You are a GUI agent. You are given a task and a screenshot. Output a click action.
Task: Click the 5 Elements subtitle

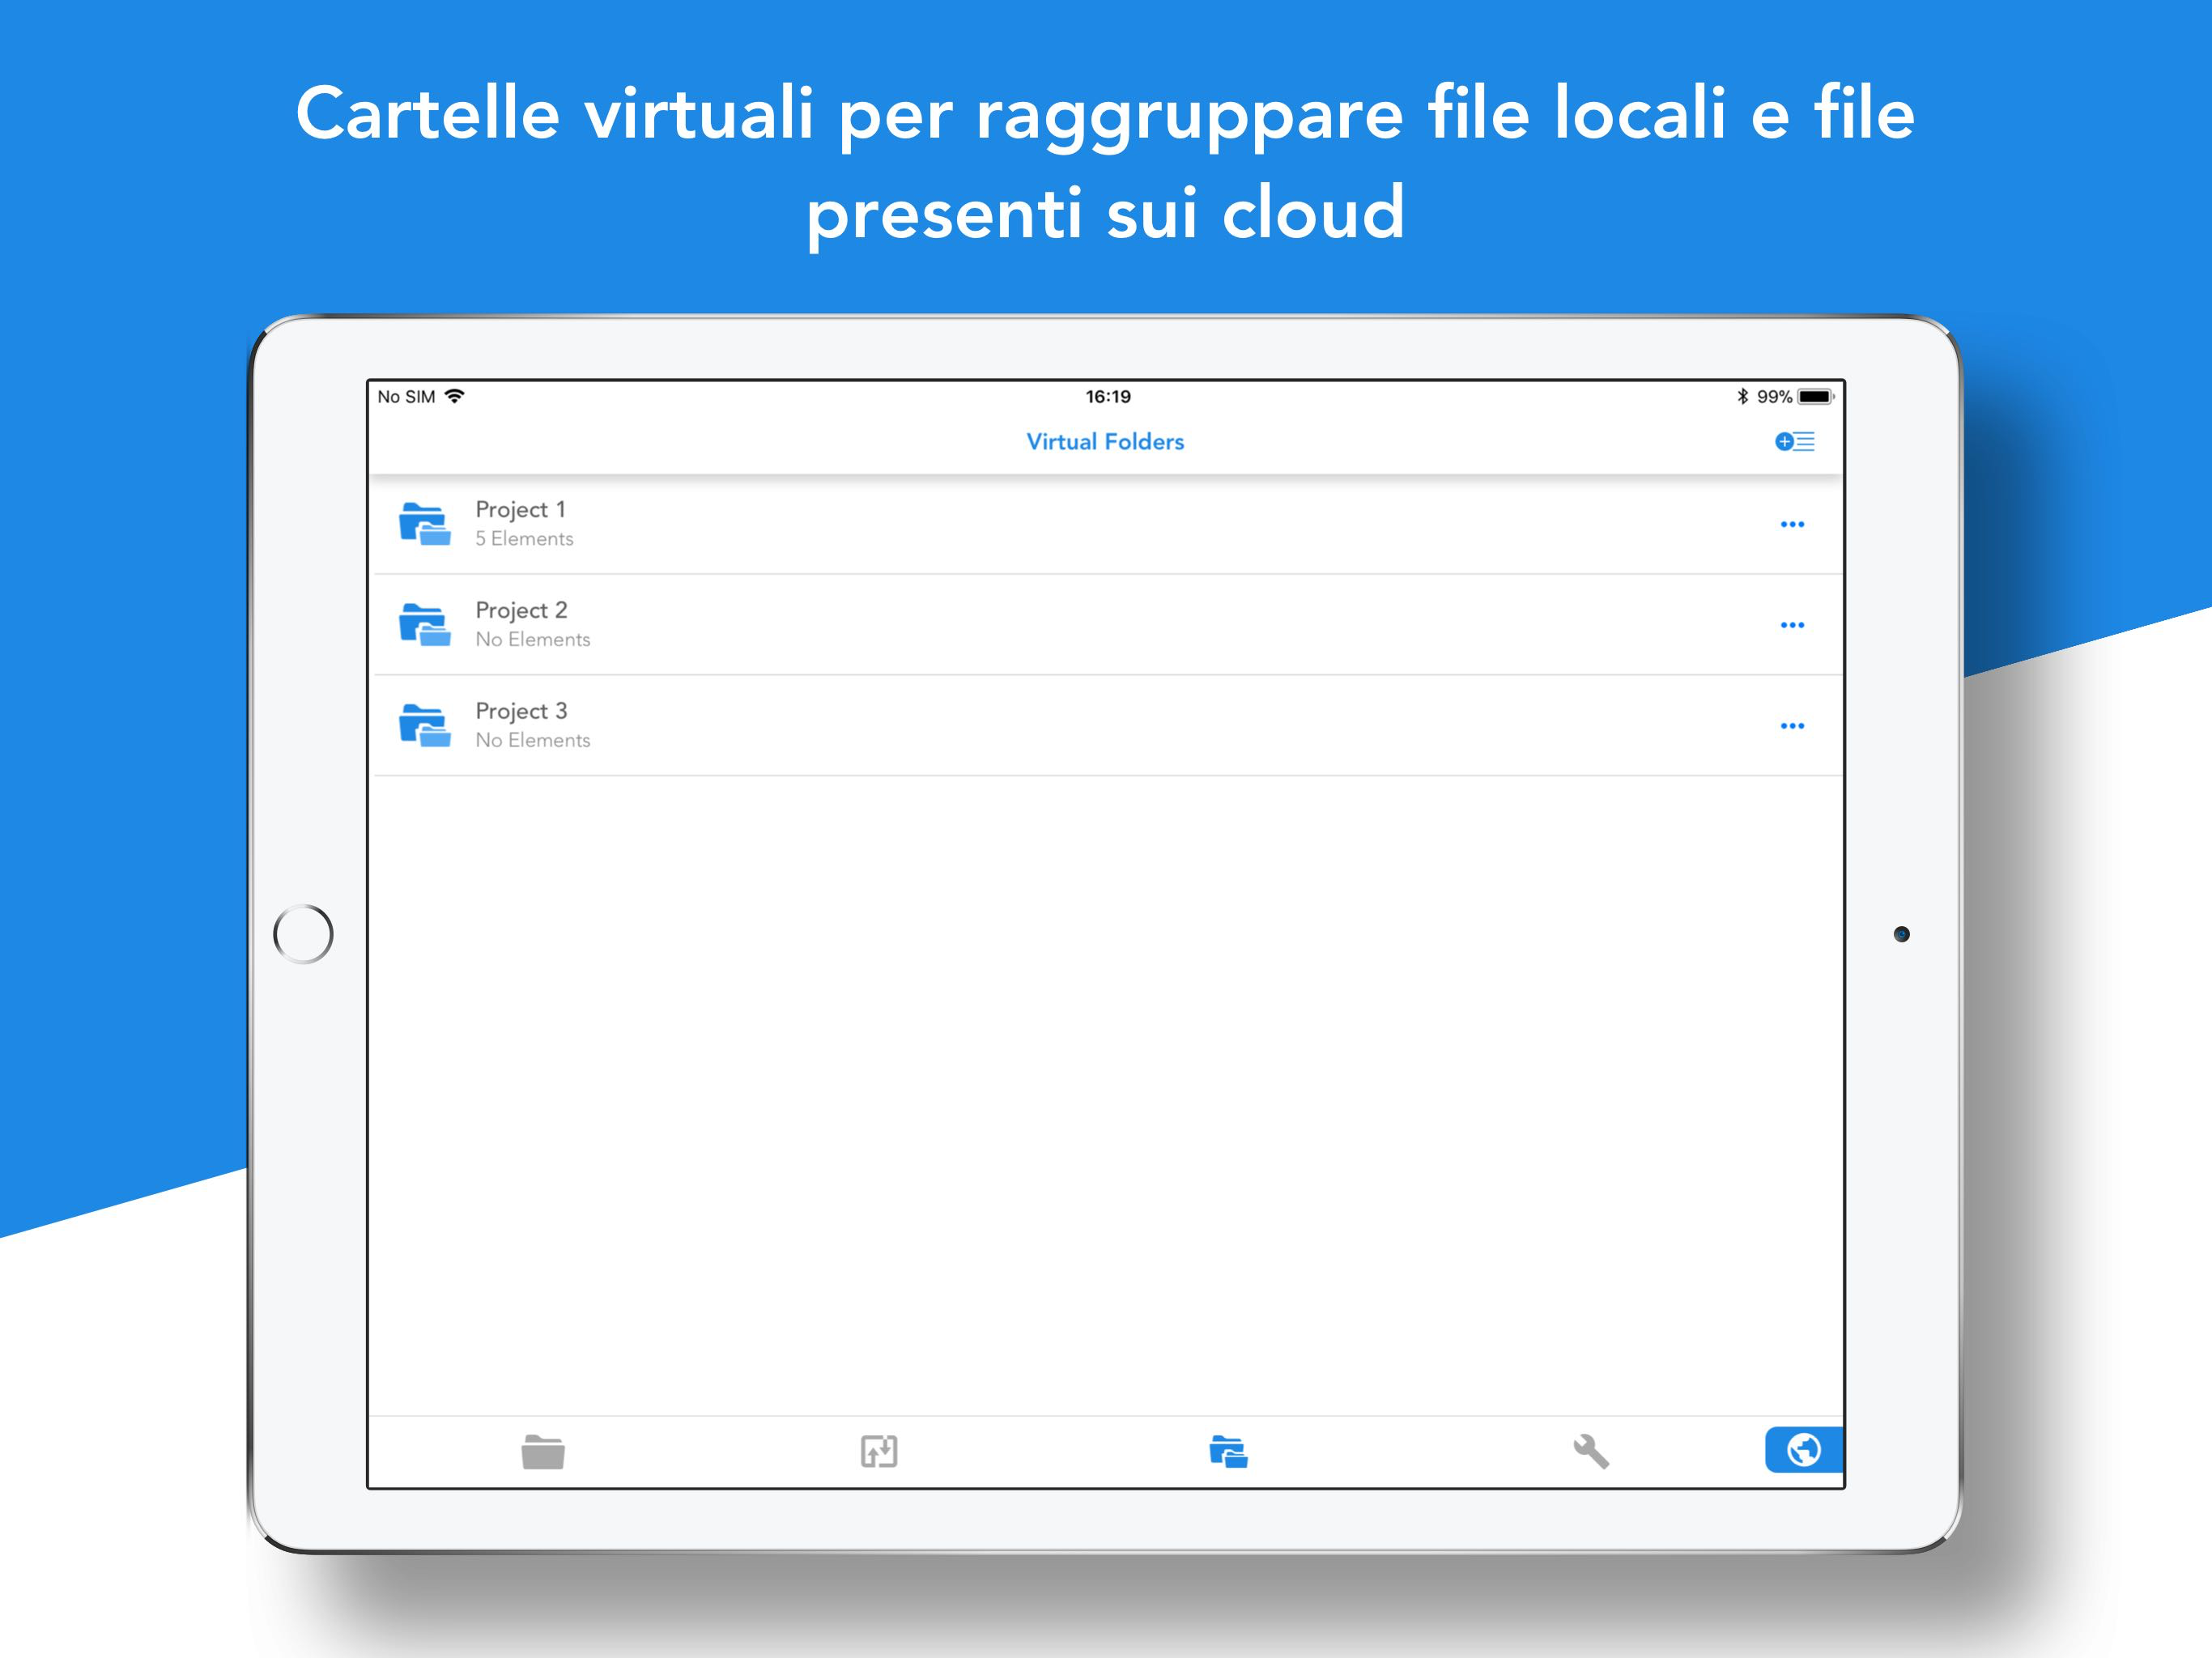524,539
